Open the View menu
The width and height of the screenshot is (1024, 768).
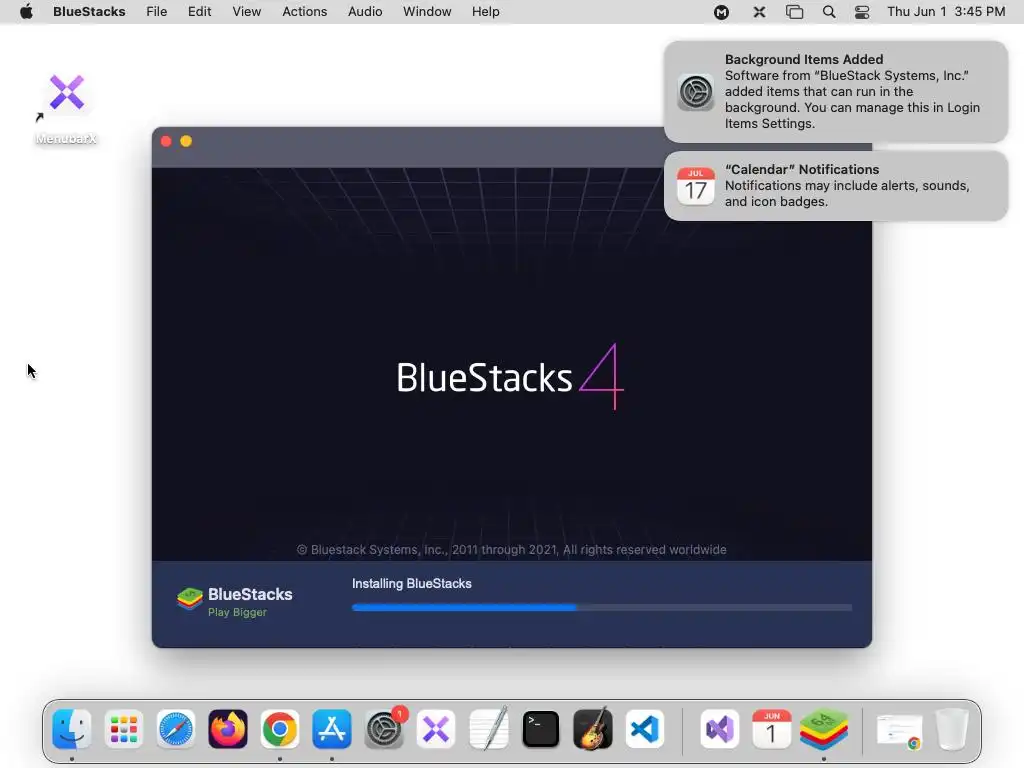[246, 12]
